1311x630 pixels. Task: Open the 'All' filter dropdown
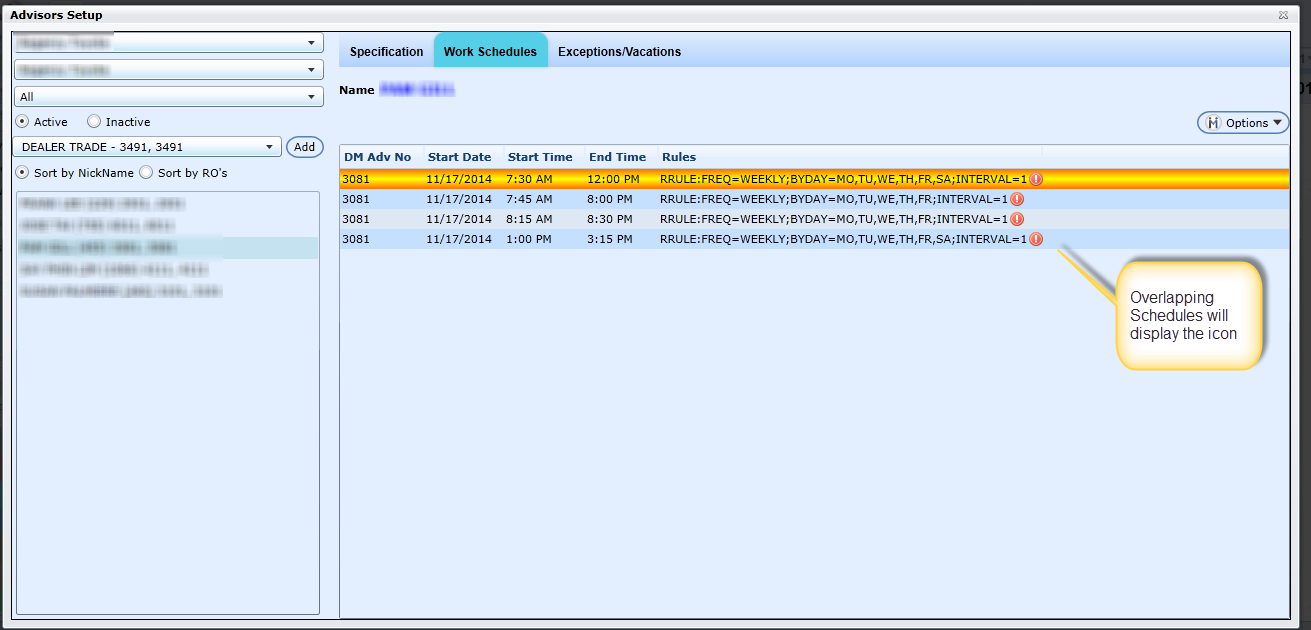pos(311,97)
